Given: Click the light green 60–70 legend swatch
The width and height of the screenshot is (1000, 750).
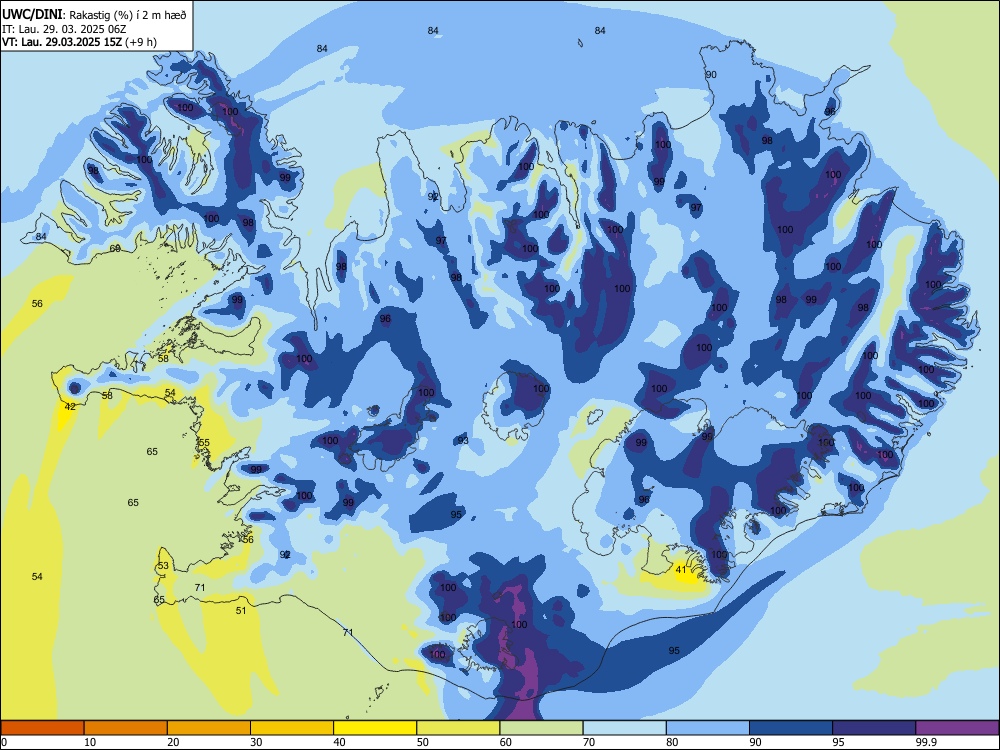Looking at the screenshot, I should pyautogui.click(x=541, y=728).
